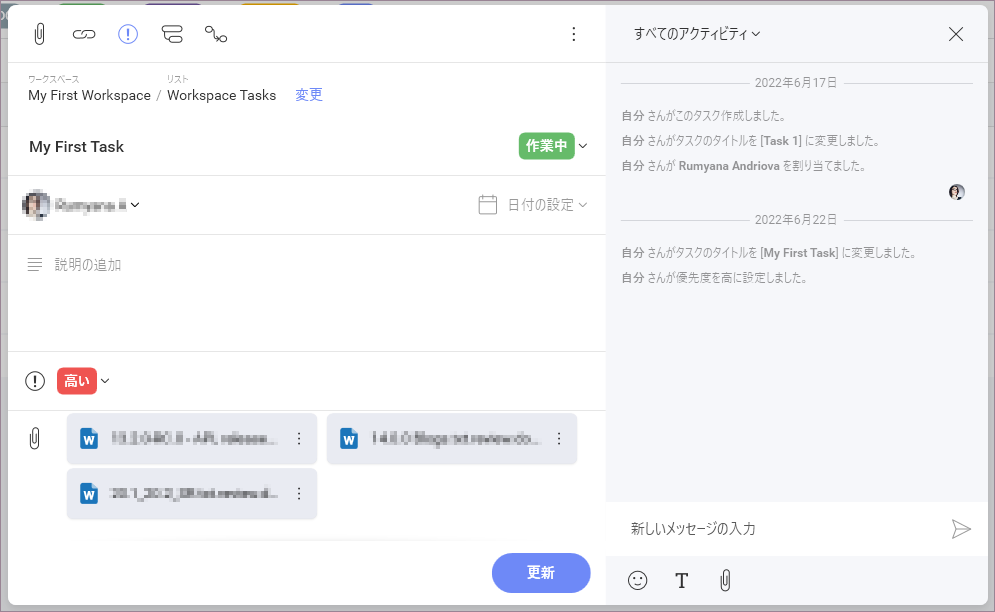Open options menu of top-left attachment
This screenshot has width=995, height=612.
pos(299,439)
